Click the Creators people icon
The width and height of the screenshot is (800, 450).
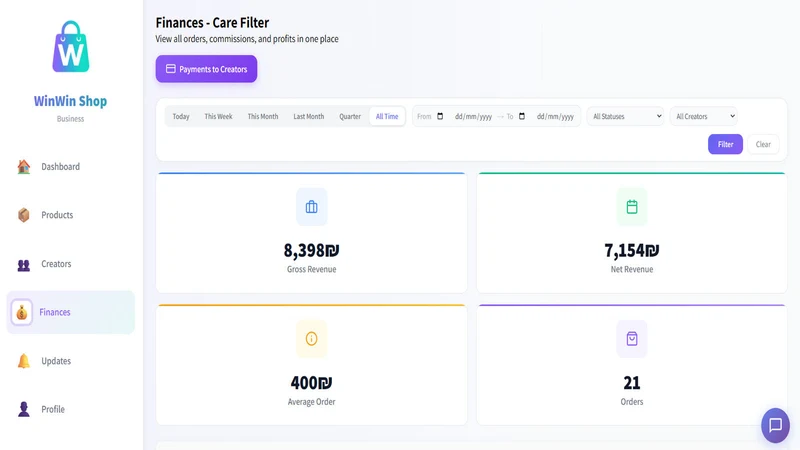pos(23,265)
